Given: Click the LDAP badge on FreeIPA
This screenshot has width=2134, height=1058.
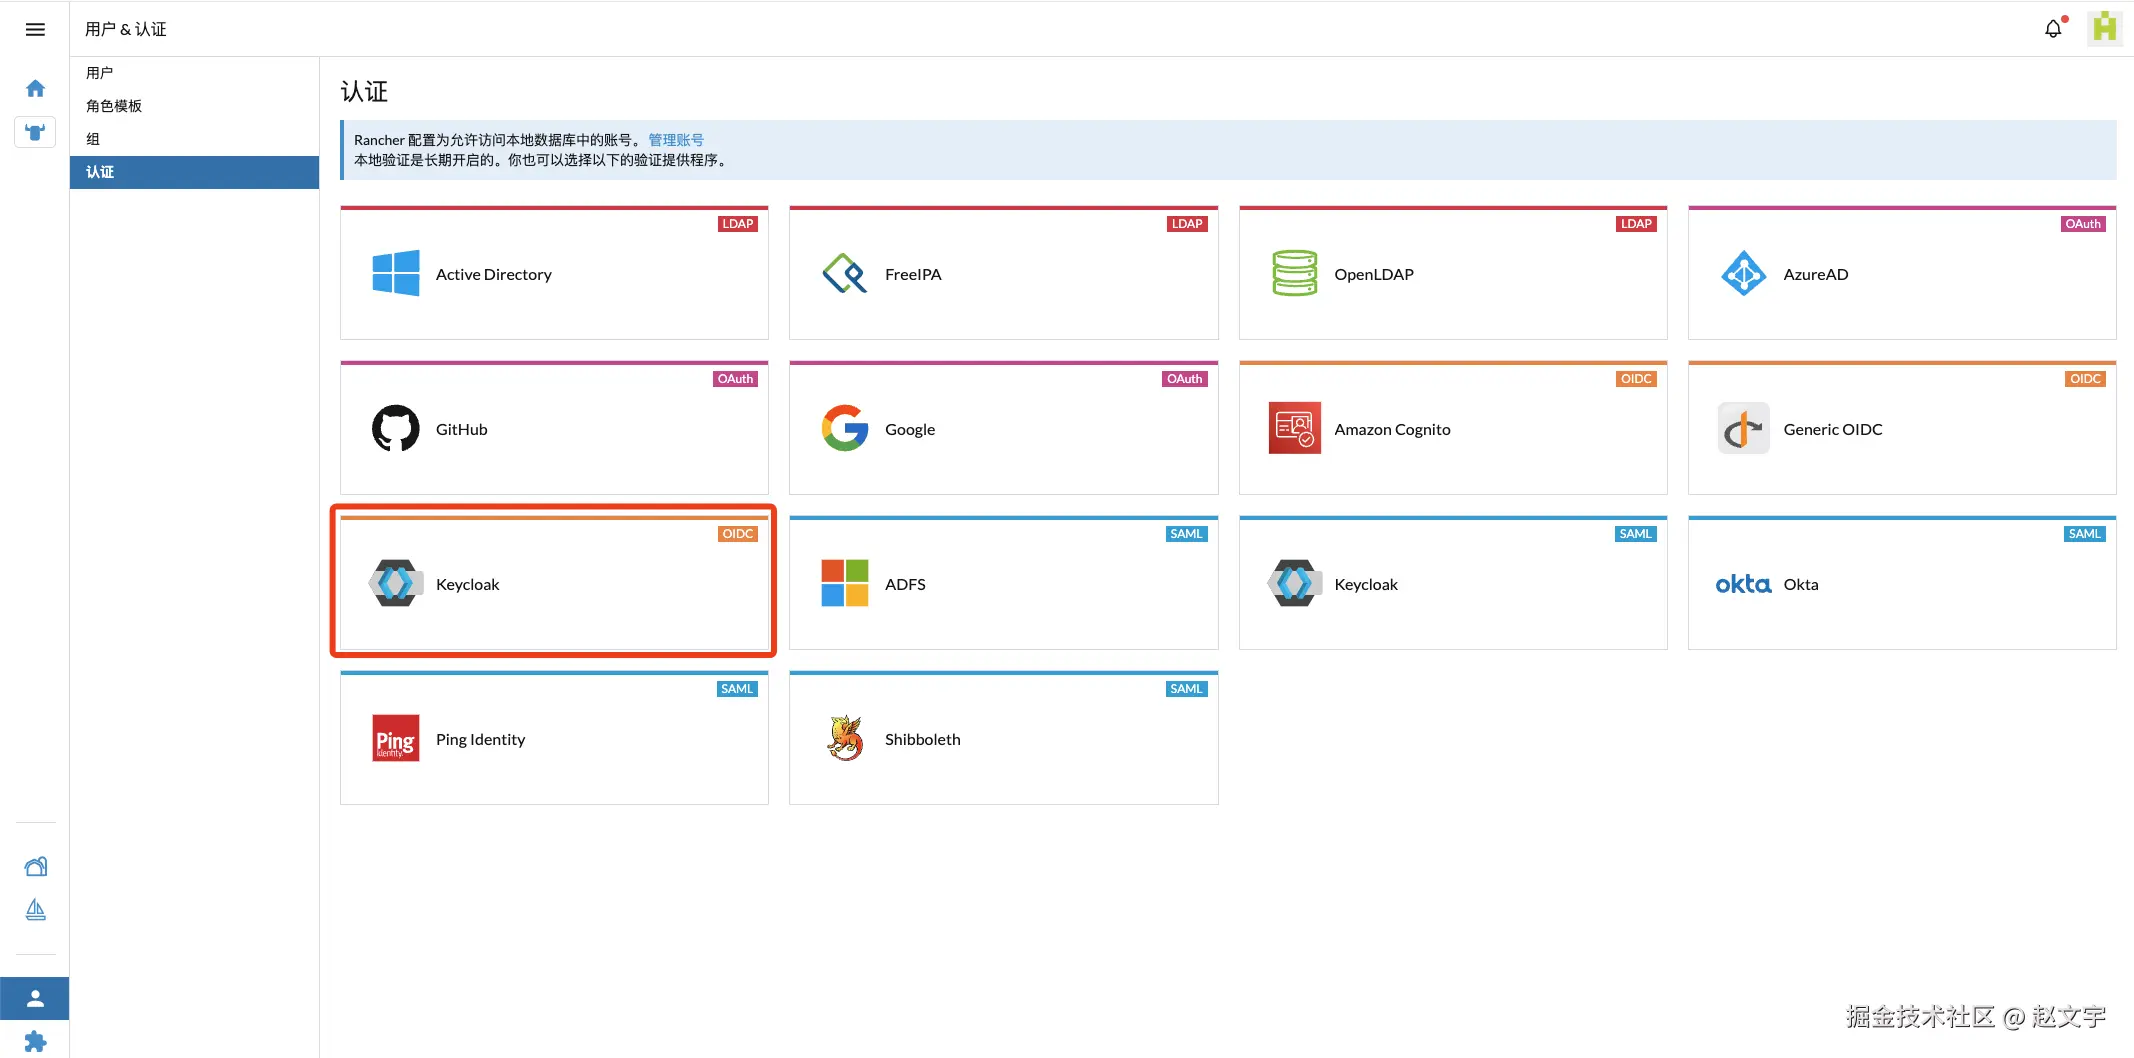Looking at the screenshot, I should (x=1187, y=224).
